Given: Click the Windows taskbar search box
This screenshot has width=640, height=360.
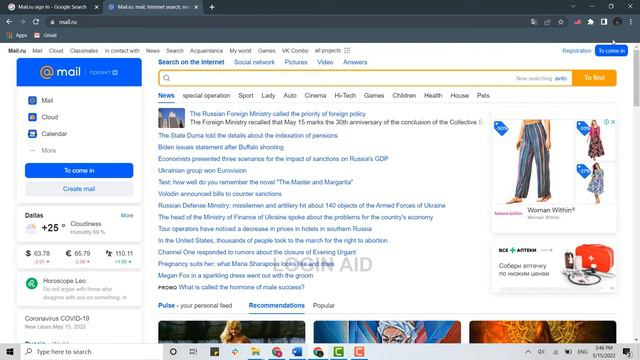Looking at the screenshot, I should (x=92, y=351).
